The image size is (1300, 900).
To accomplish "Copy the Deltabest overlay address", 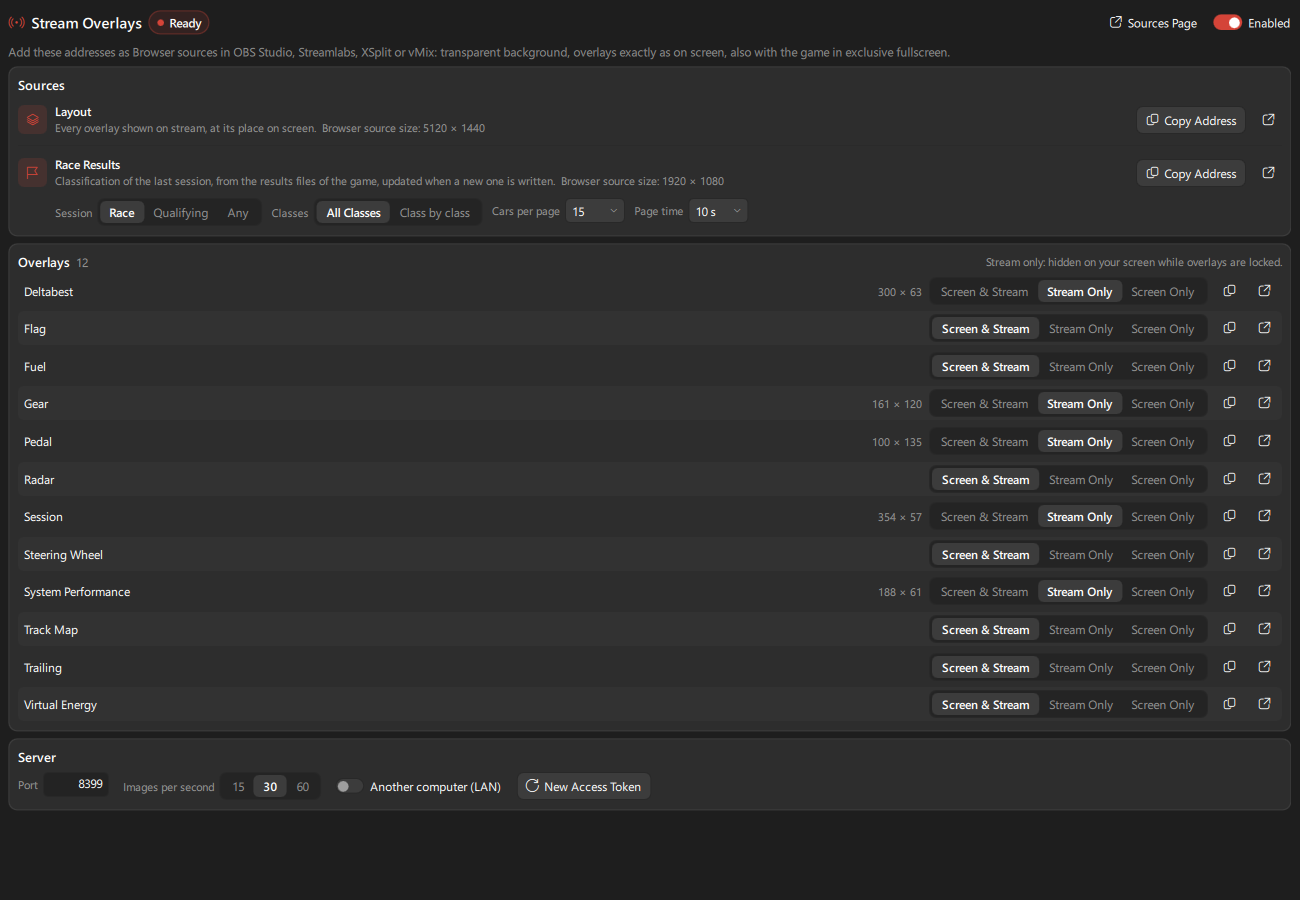I will click(x=1230, y=291).
